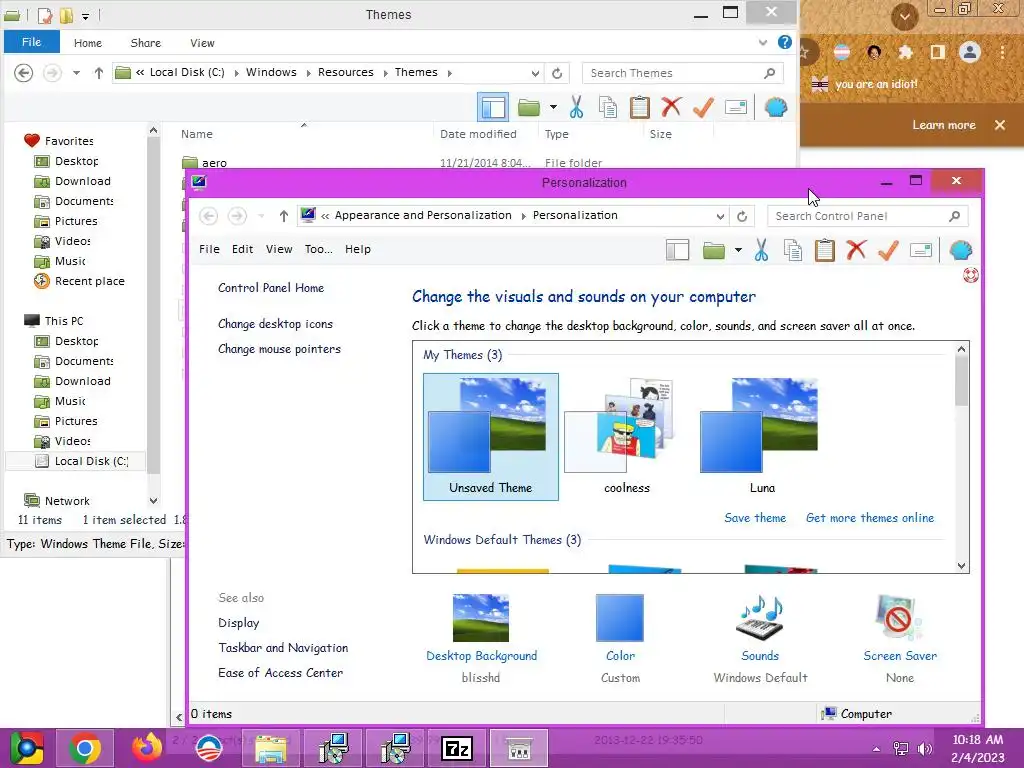Click Copy icon in Themes window toolbar
1024x768 pixels.
point(607,107)
